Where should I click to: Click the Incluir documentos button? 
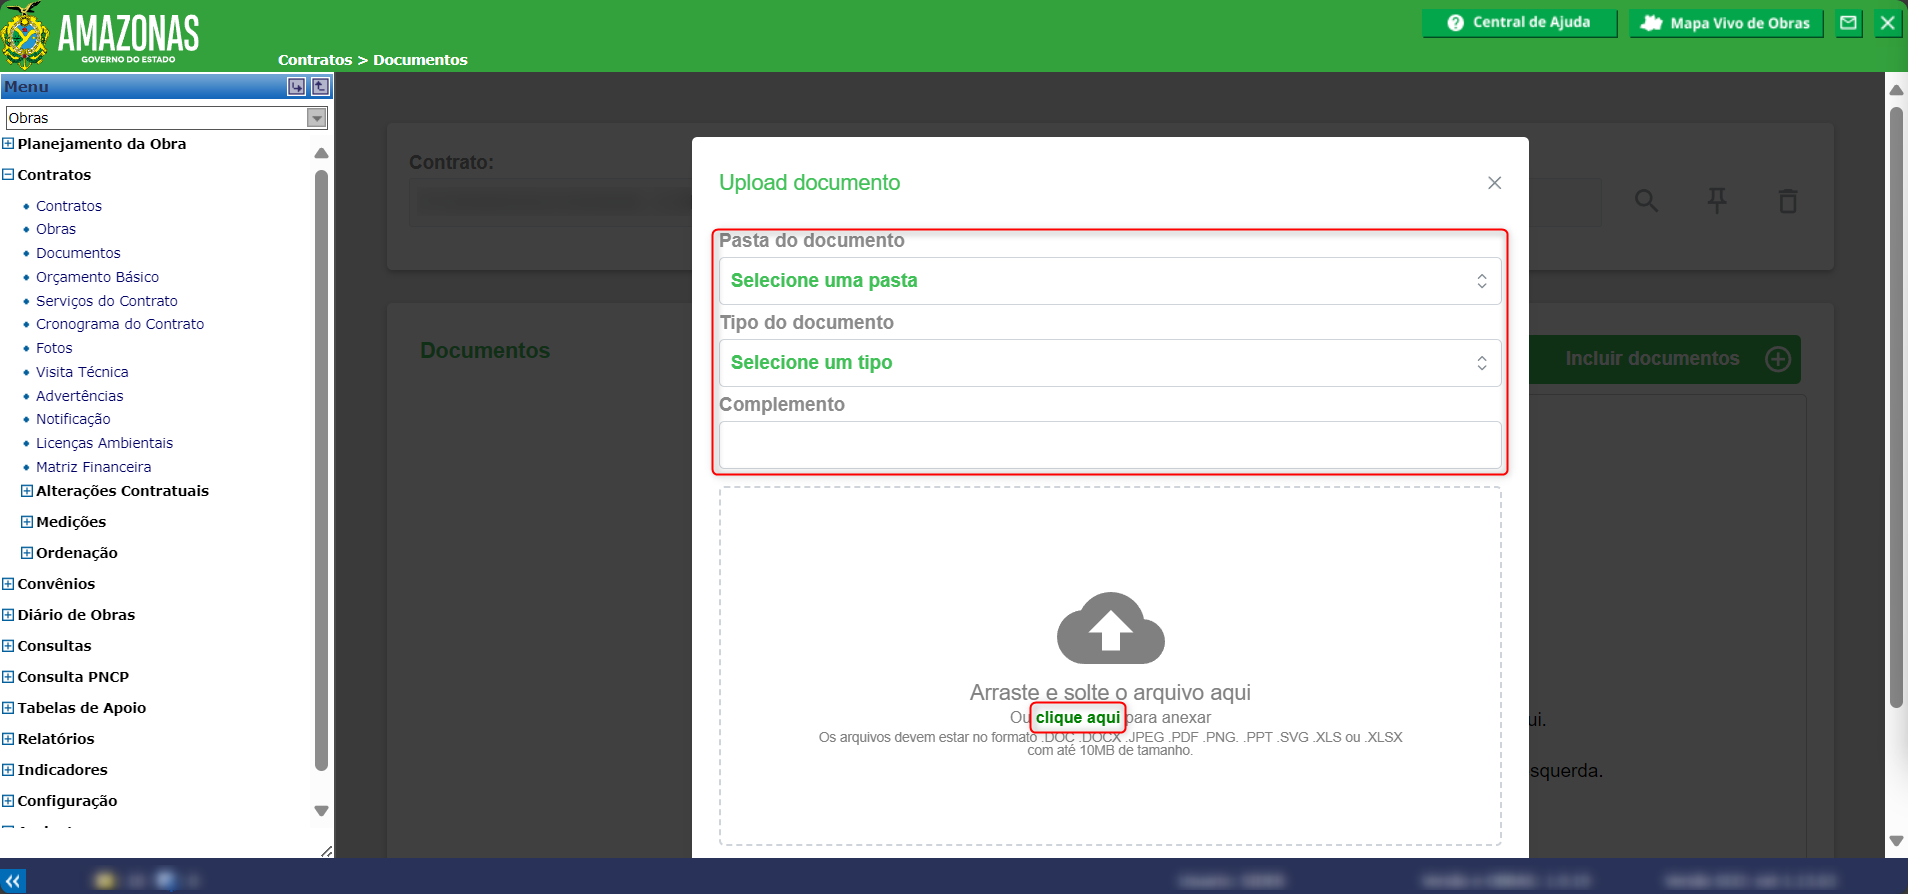pos(1665,359)
